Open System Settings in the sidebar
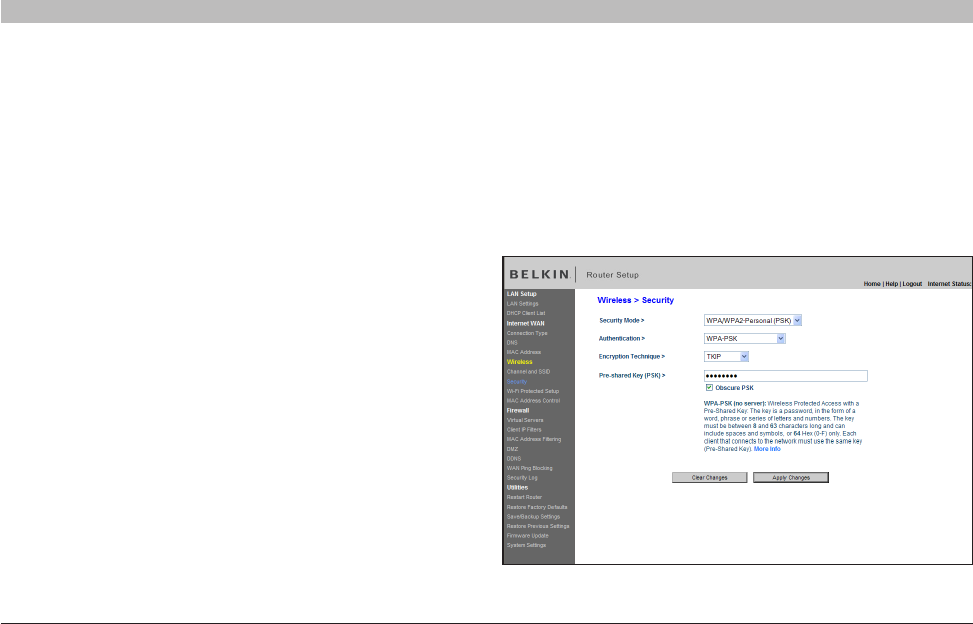Image resolution: width=973 pixels, height=624 pixels. pyautogui.click(x=526, y=545)
